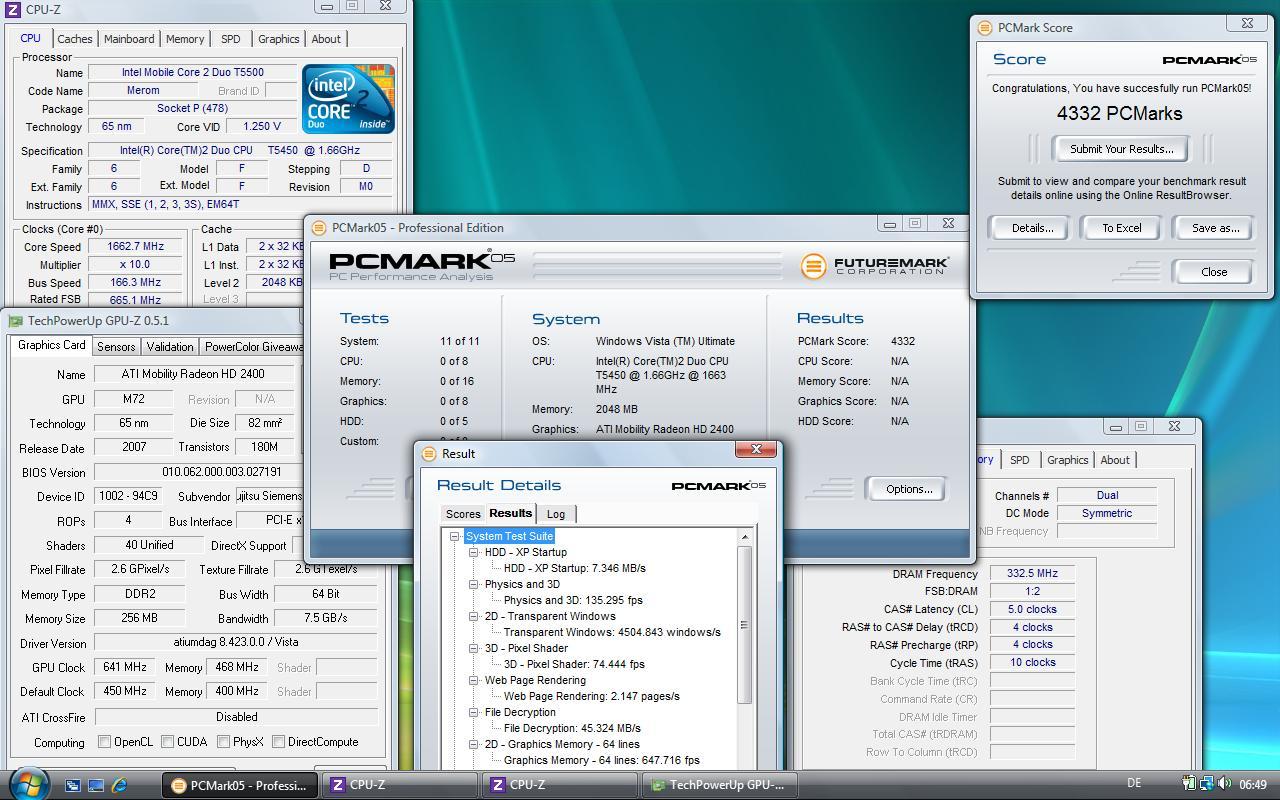
Task: Click PCMark05 Professional Edition title icon
Action: [319, 227]
